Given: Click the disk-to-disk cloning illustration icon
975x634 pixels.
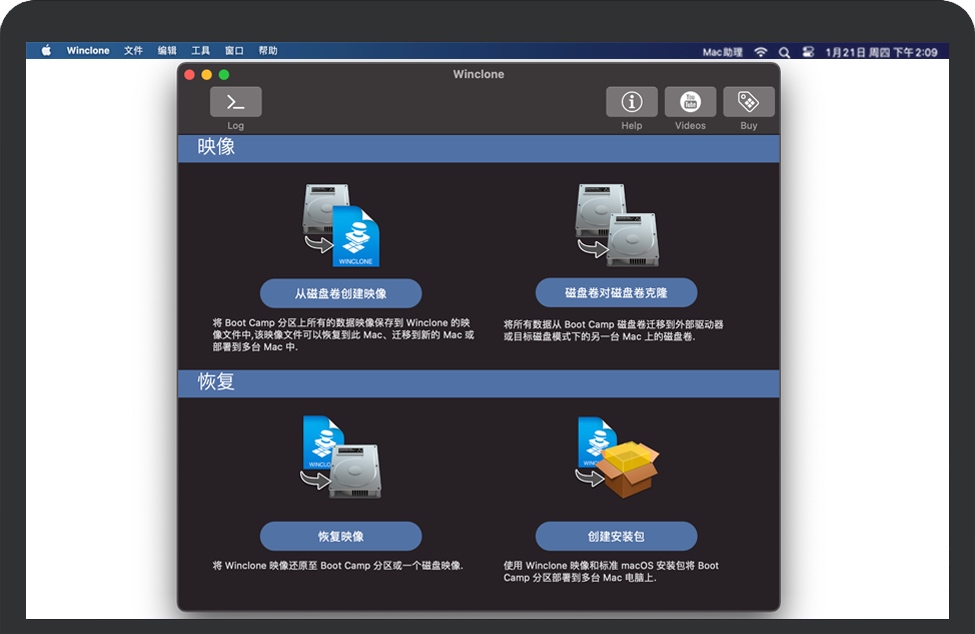Looking at the screenshot, I should (x=615, y=225).
